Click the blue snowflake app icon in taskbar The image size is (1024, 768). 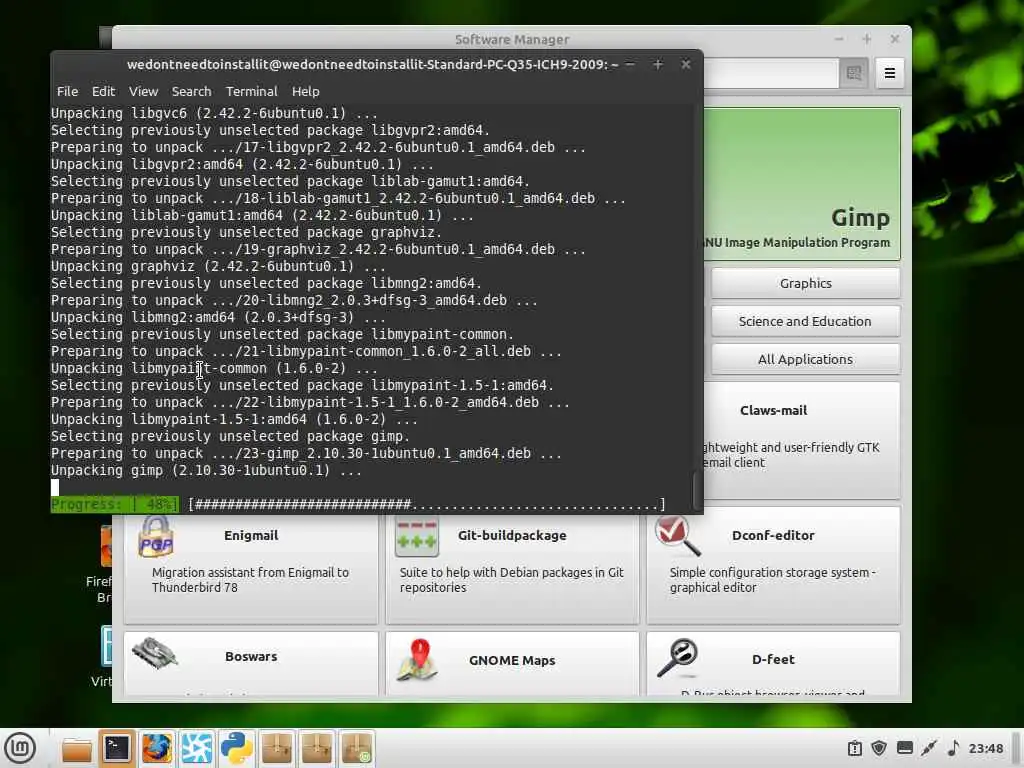(x=197, y=748)
